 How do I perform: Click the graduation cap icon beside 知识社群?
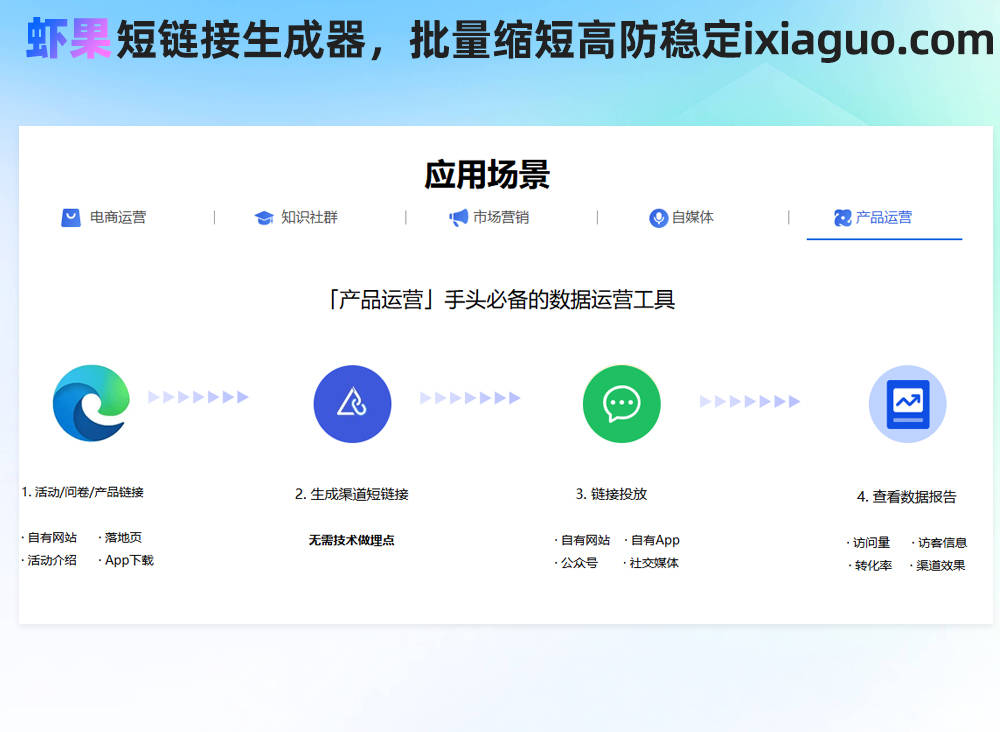pyautogui.click(x=263, y=218)
